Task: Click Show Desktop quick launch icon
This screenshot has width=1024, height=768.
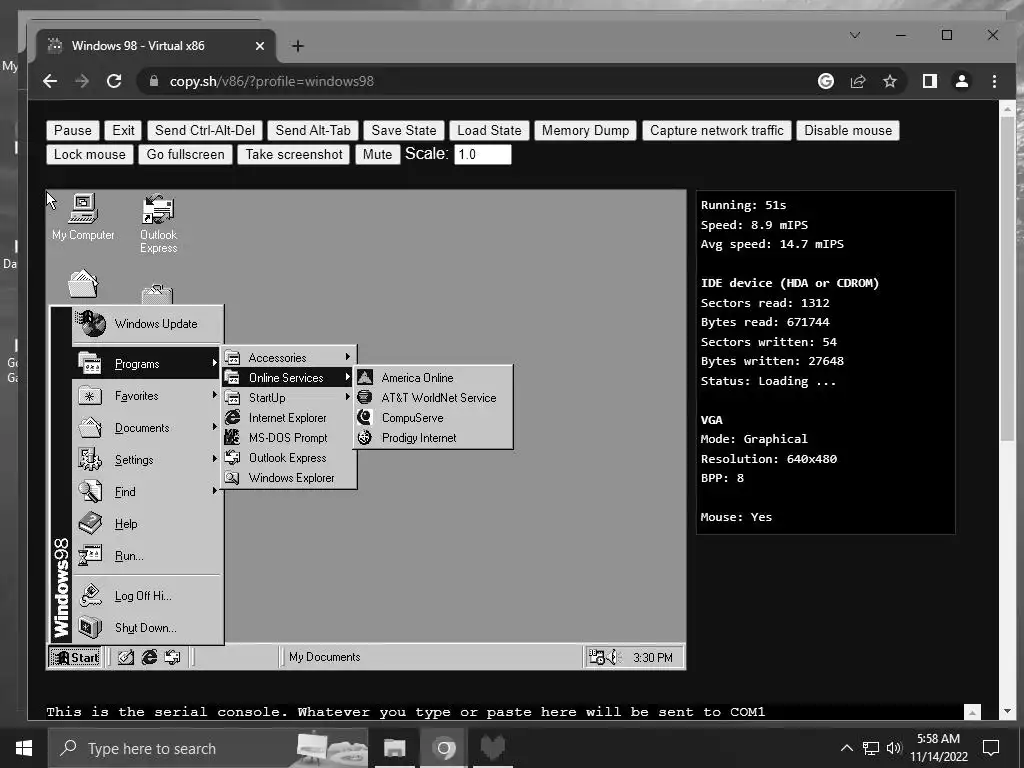Action: click(126, 657)
